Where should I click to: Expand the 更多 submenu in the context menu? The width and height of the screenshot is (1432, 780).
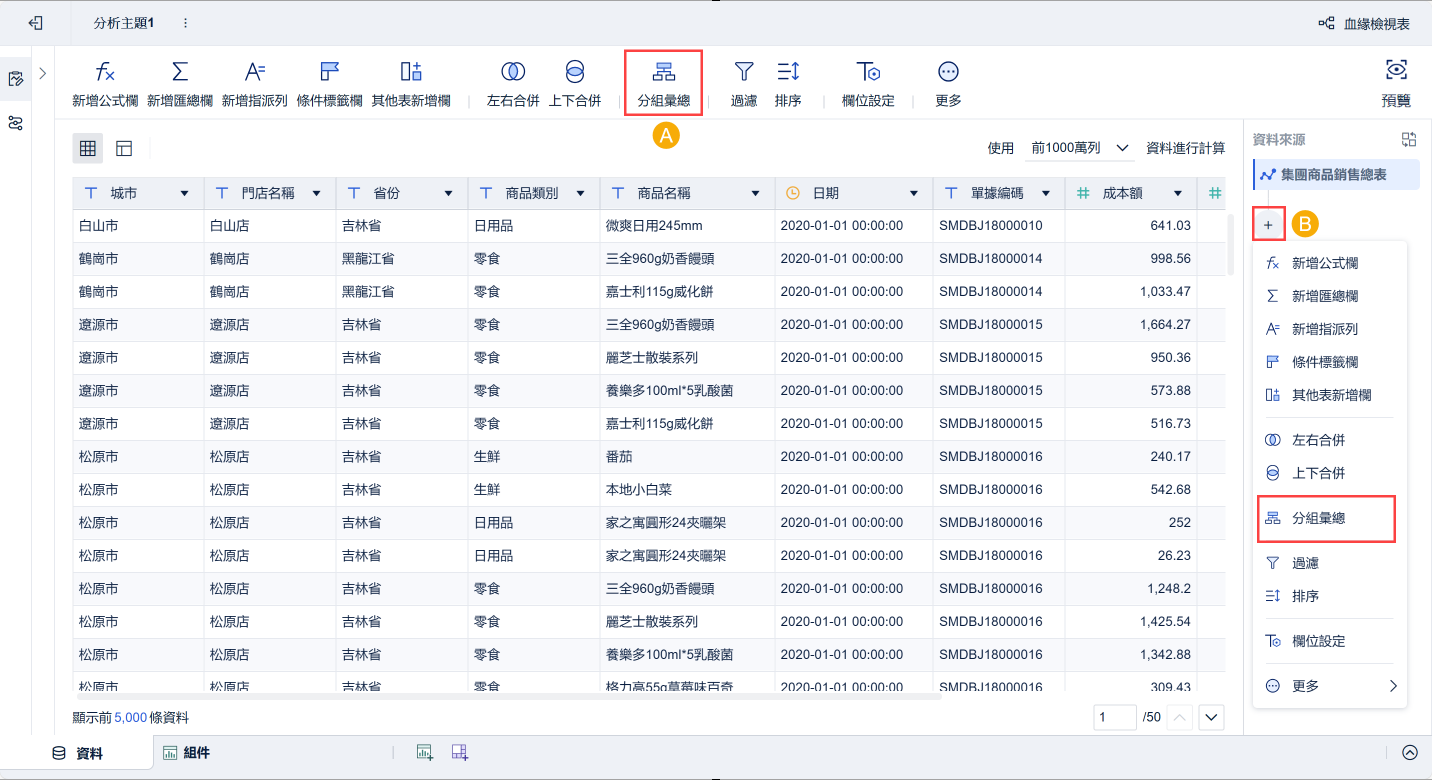point(1327,685)
